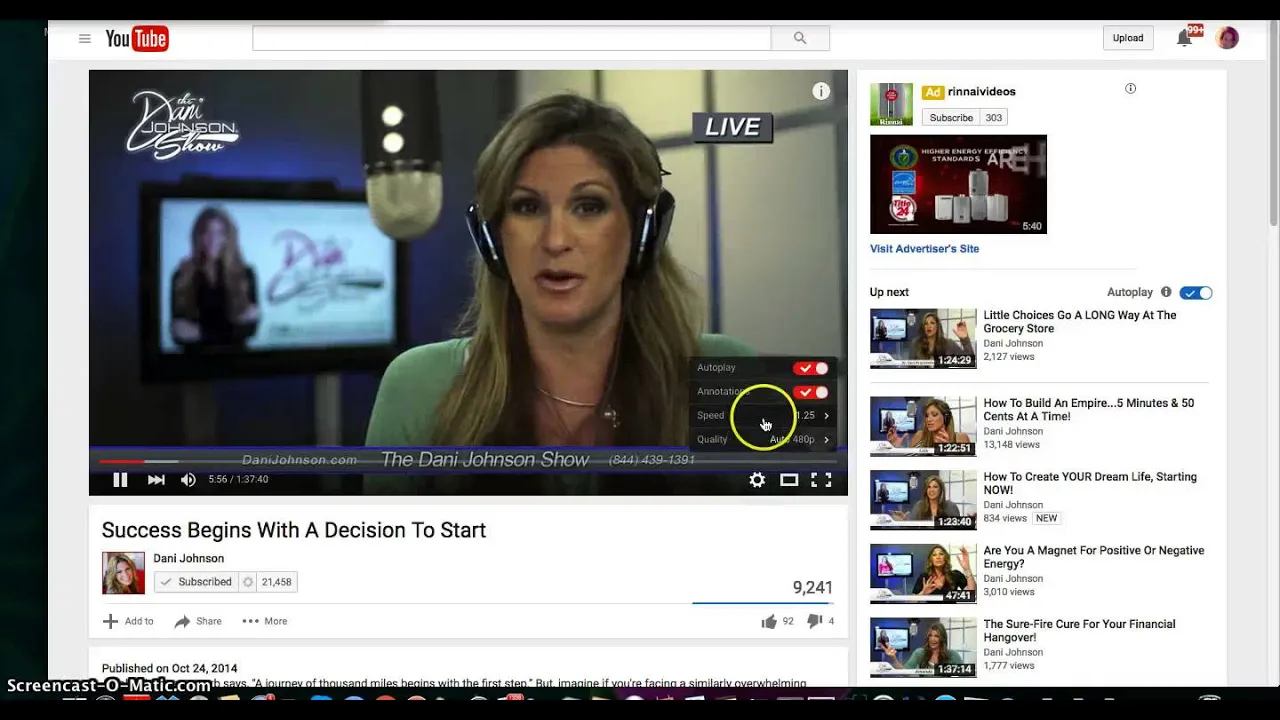Click the subscription settings gear

tap(248, 582)
